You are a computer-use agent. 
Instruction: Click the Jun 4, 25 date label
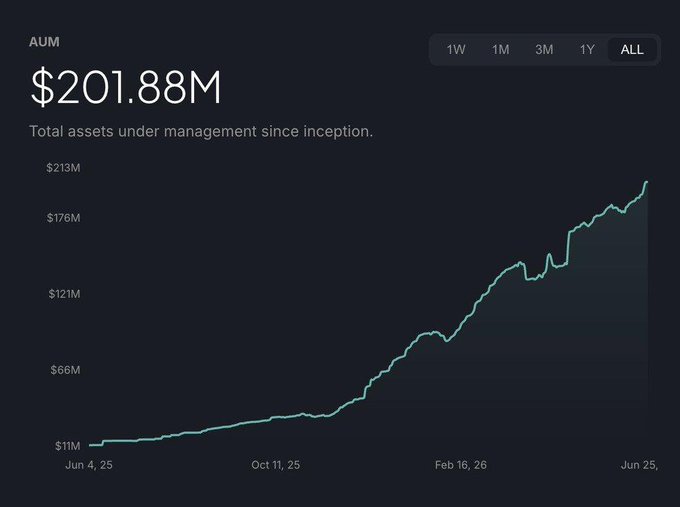pos(89,465)
